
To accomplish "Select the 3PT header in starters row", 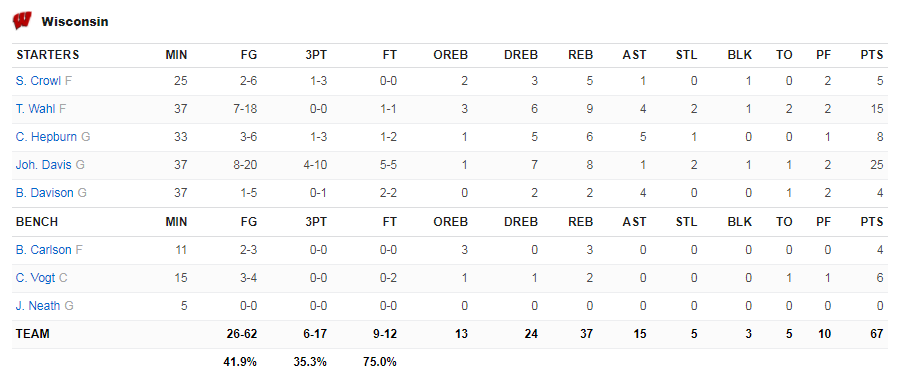I will tap(316, 55).
